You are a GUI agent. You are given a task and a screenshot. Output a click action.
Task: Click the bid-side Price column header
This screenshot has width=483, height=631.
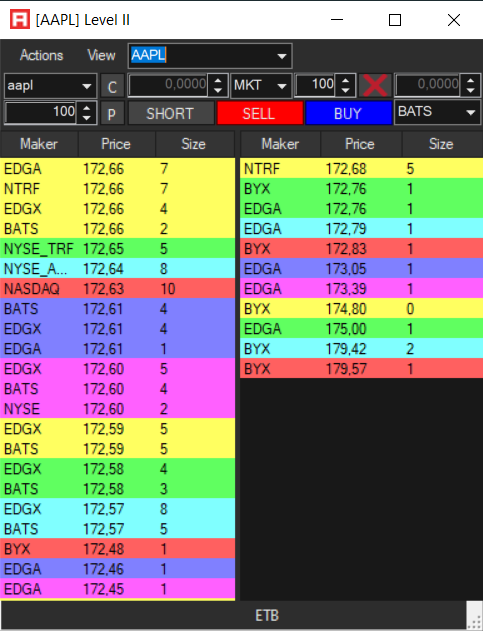[116, 144]
